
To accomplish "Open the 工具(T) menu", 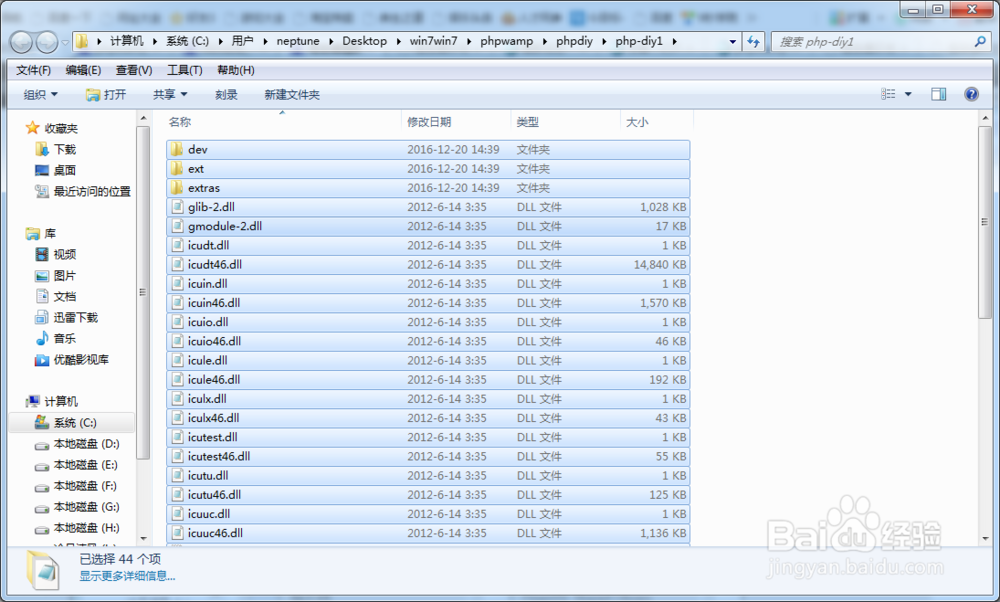I will tap(184, 70).
